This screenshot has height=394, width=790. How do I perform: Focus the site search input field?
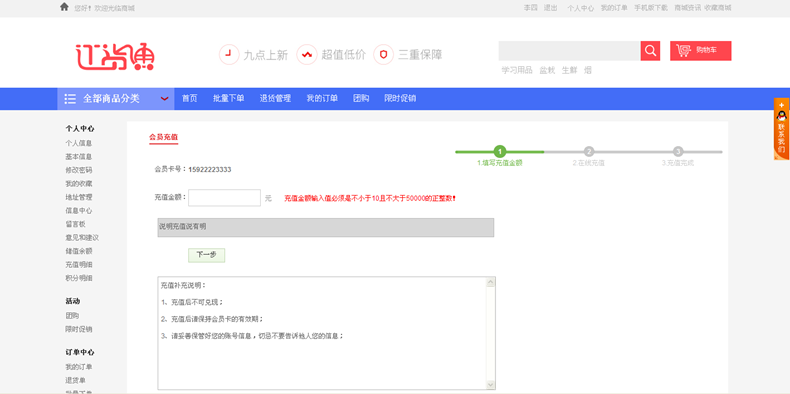coord(569,51)
